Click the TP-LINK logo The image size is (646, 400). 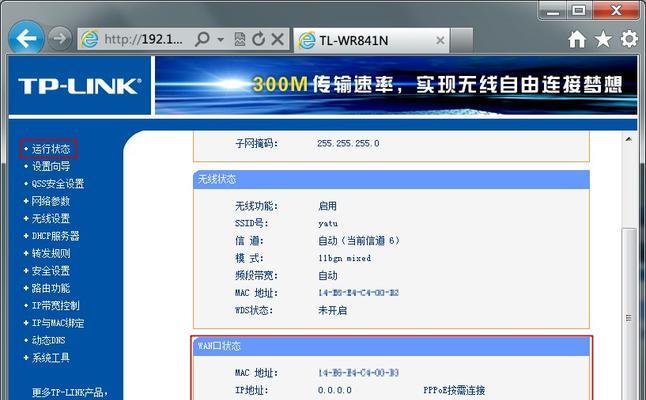pyautogui.click(x=80, y=86)
